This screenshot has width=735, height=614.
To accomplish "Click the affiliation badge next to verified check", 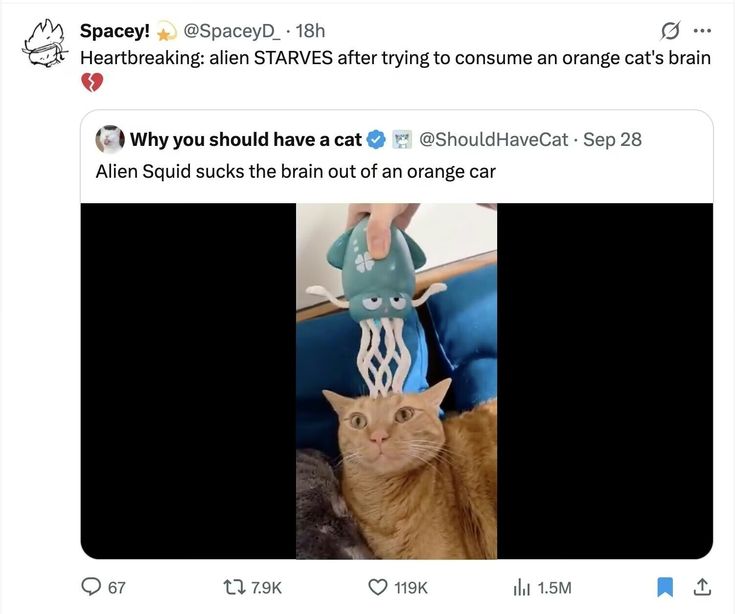I will point(403,139).
